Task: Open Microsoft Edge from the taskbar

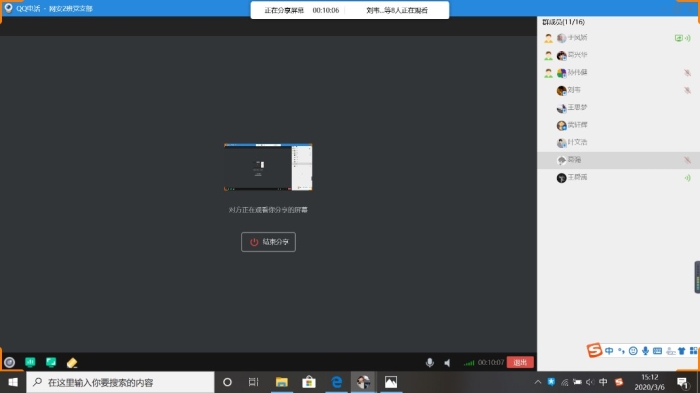Action: 336,382
